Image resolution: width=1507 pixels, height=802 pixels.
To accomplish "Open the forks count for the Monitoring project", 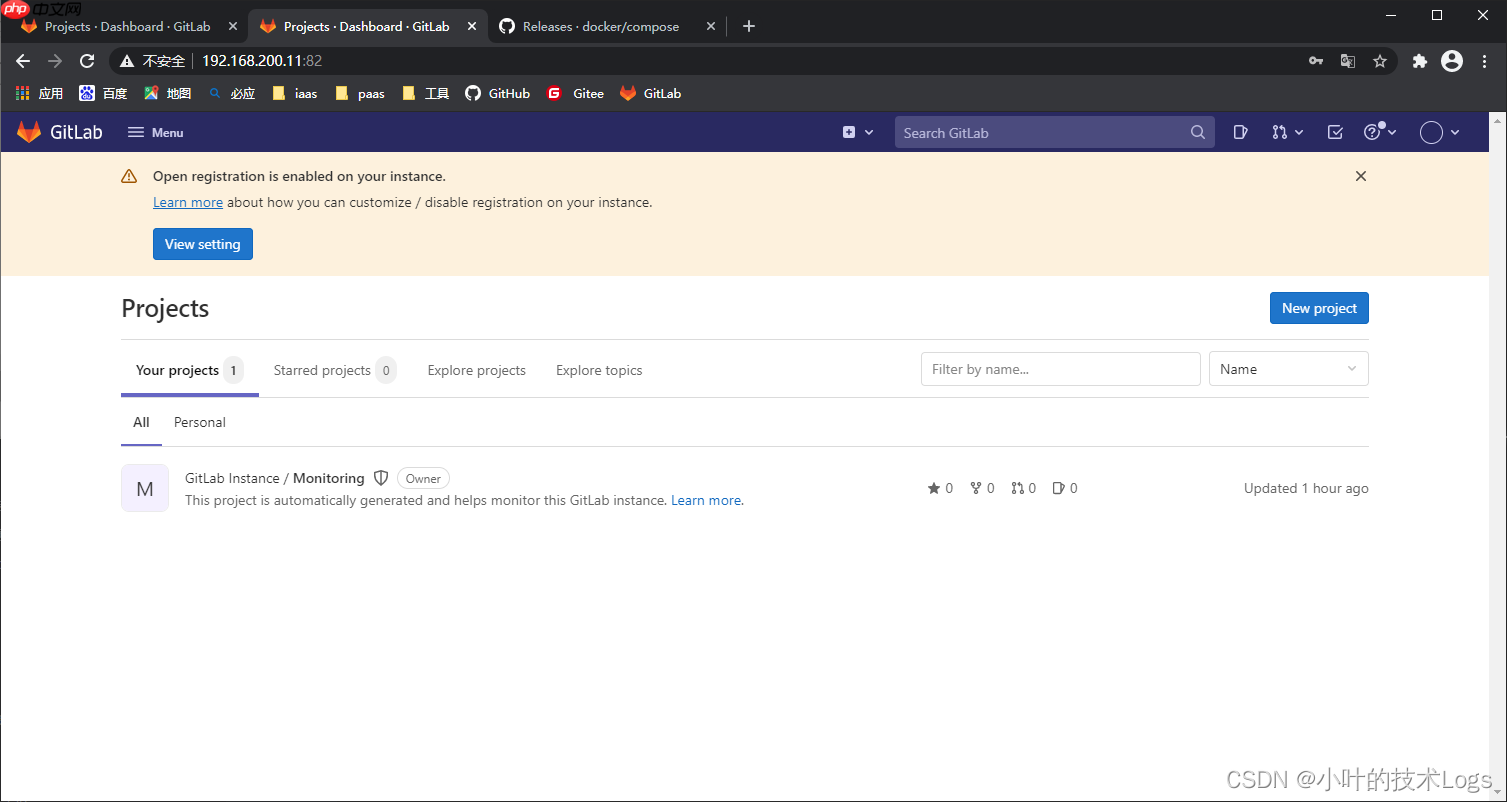I will click(981, 488).
